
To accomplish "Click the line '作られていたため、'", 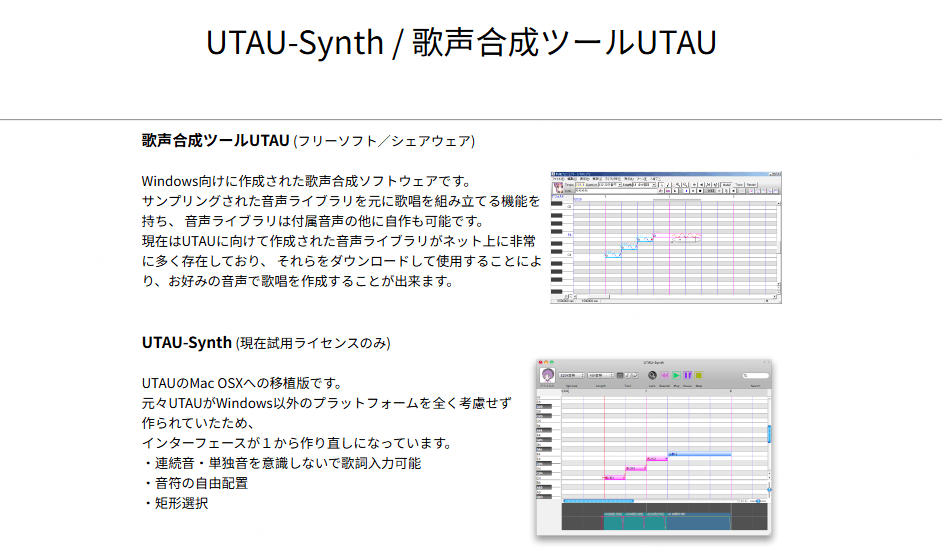I will (199, 423).
